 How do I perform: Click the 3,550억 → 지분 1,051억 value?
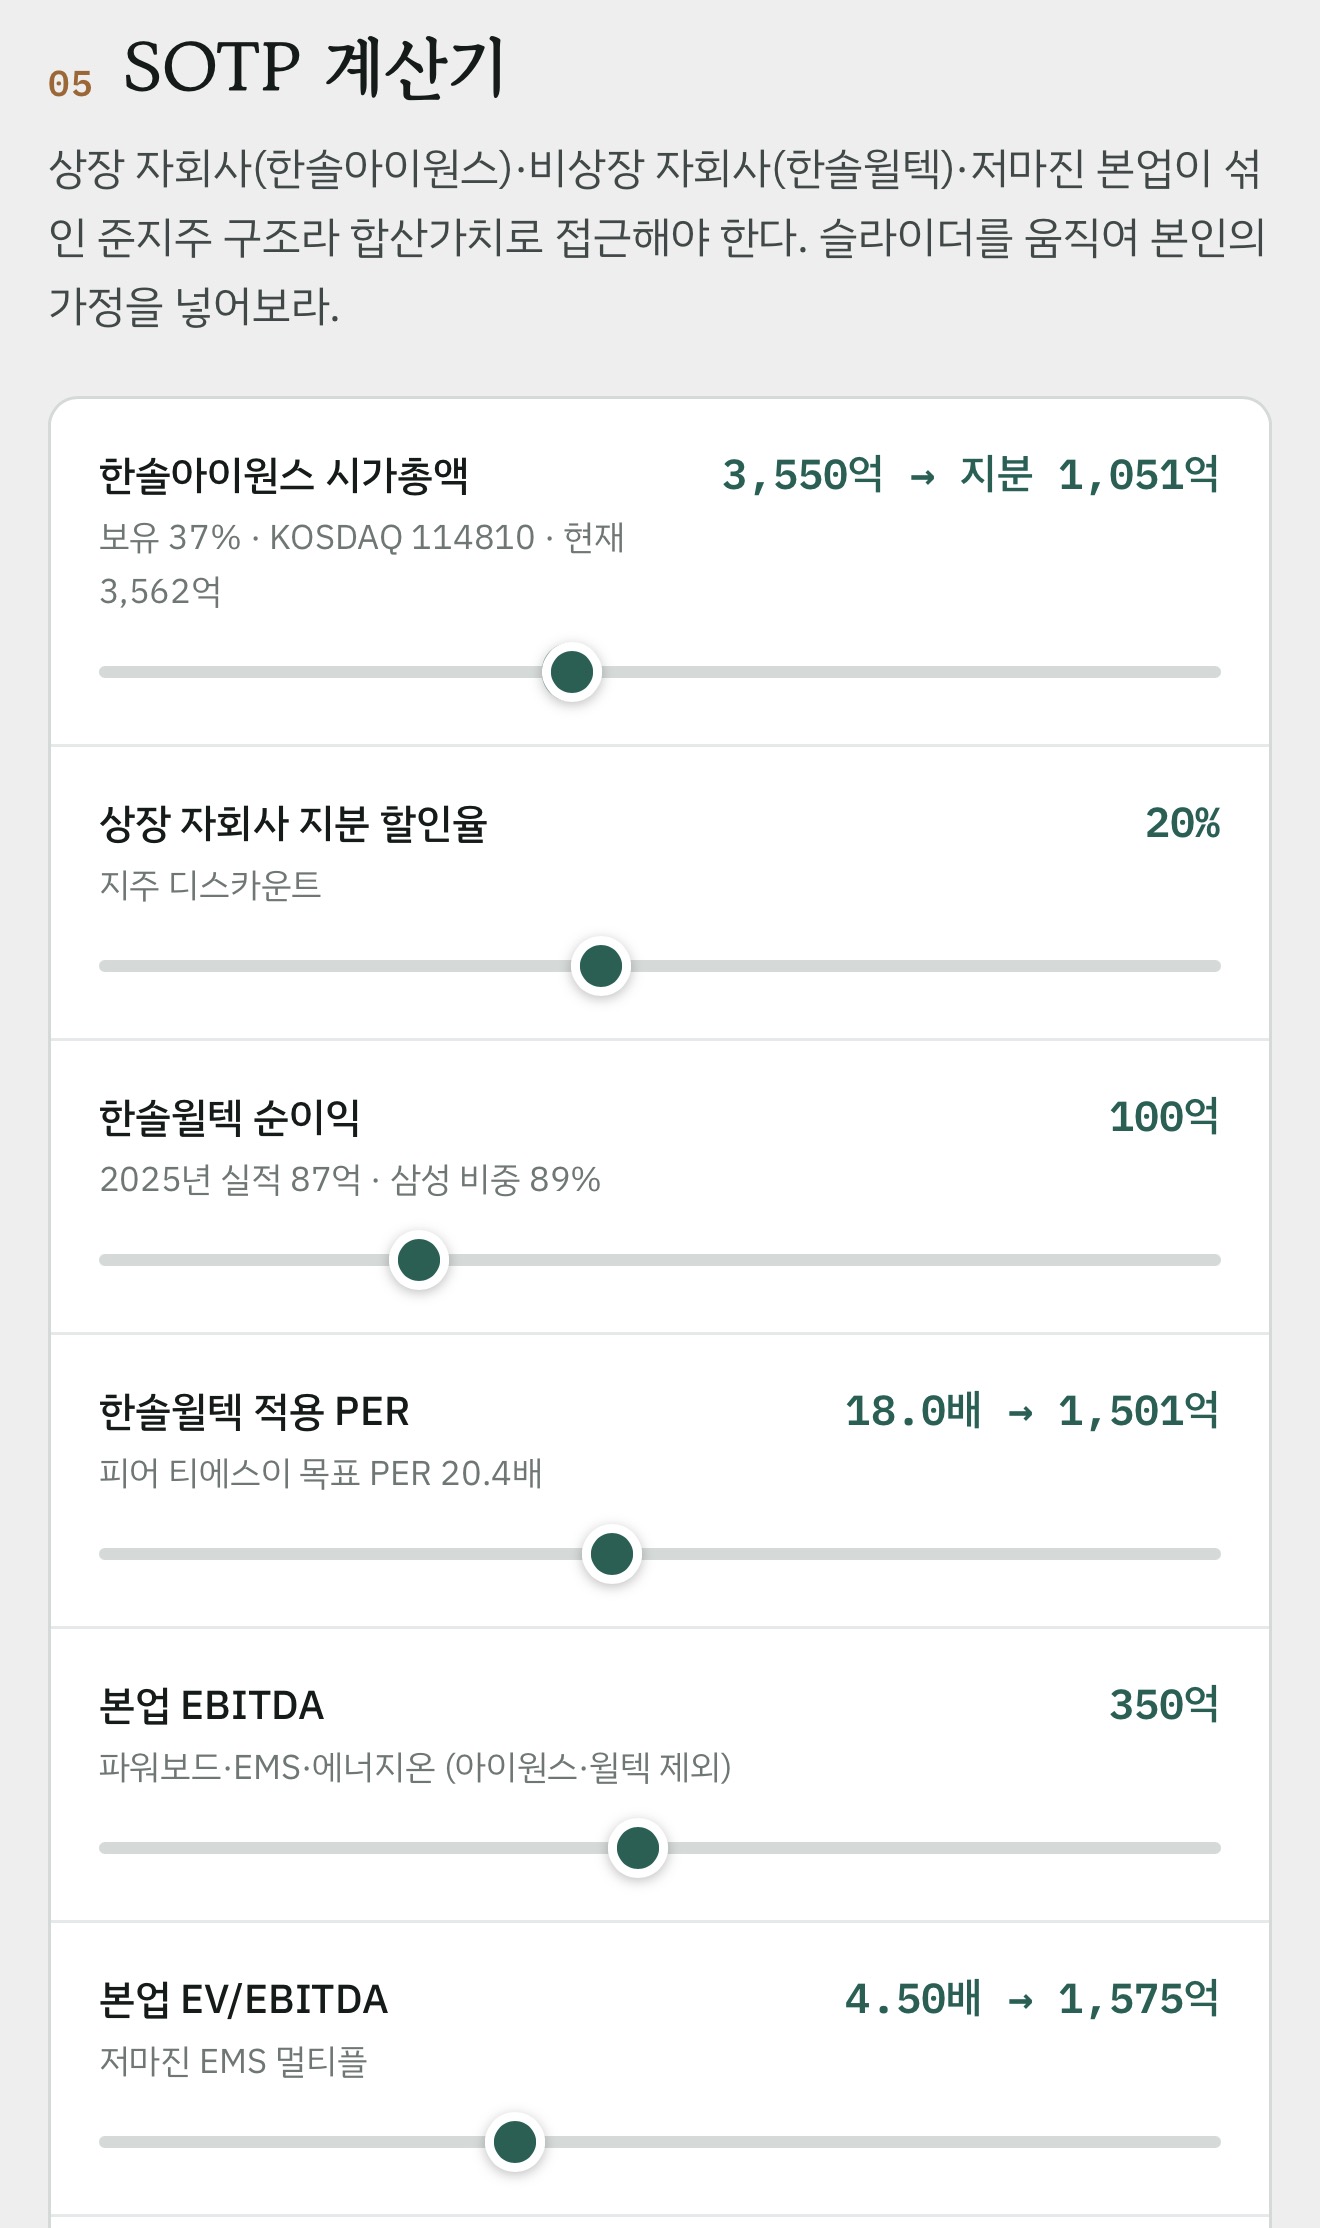click(970, 475)
